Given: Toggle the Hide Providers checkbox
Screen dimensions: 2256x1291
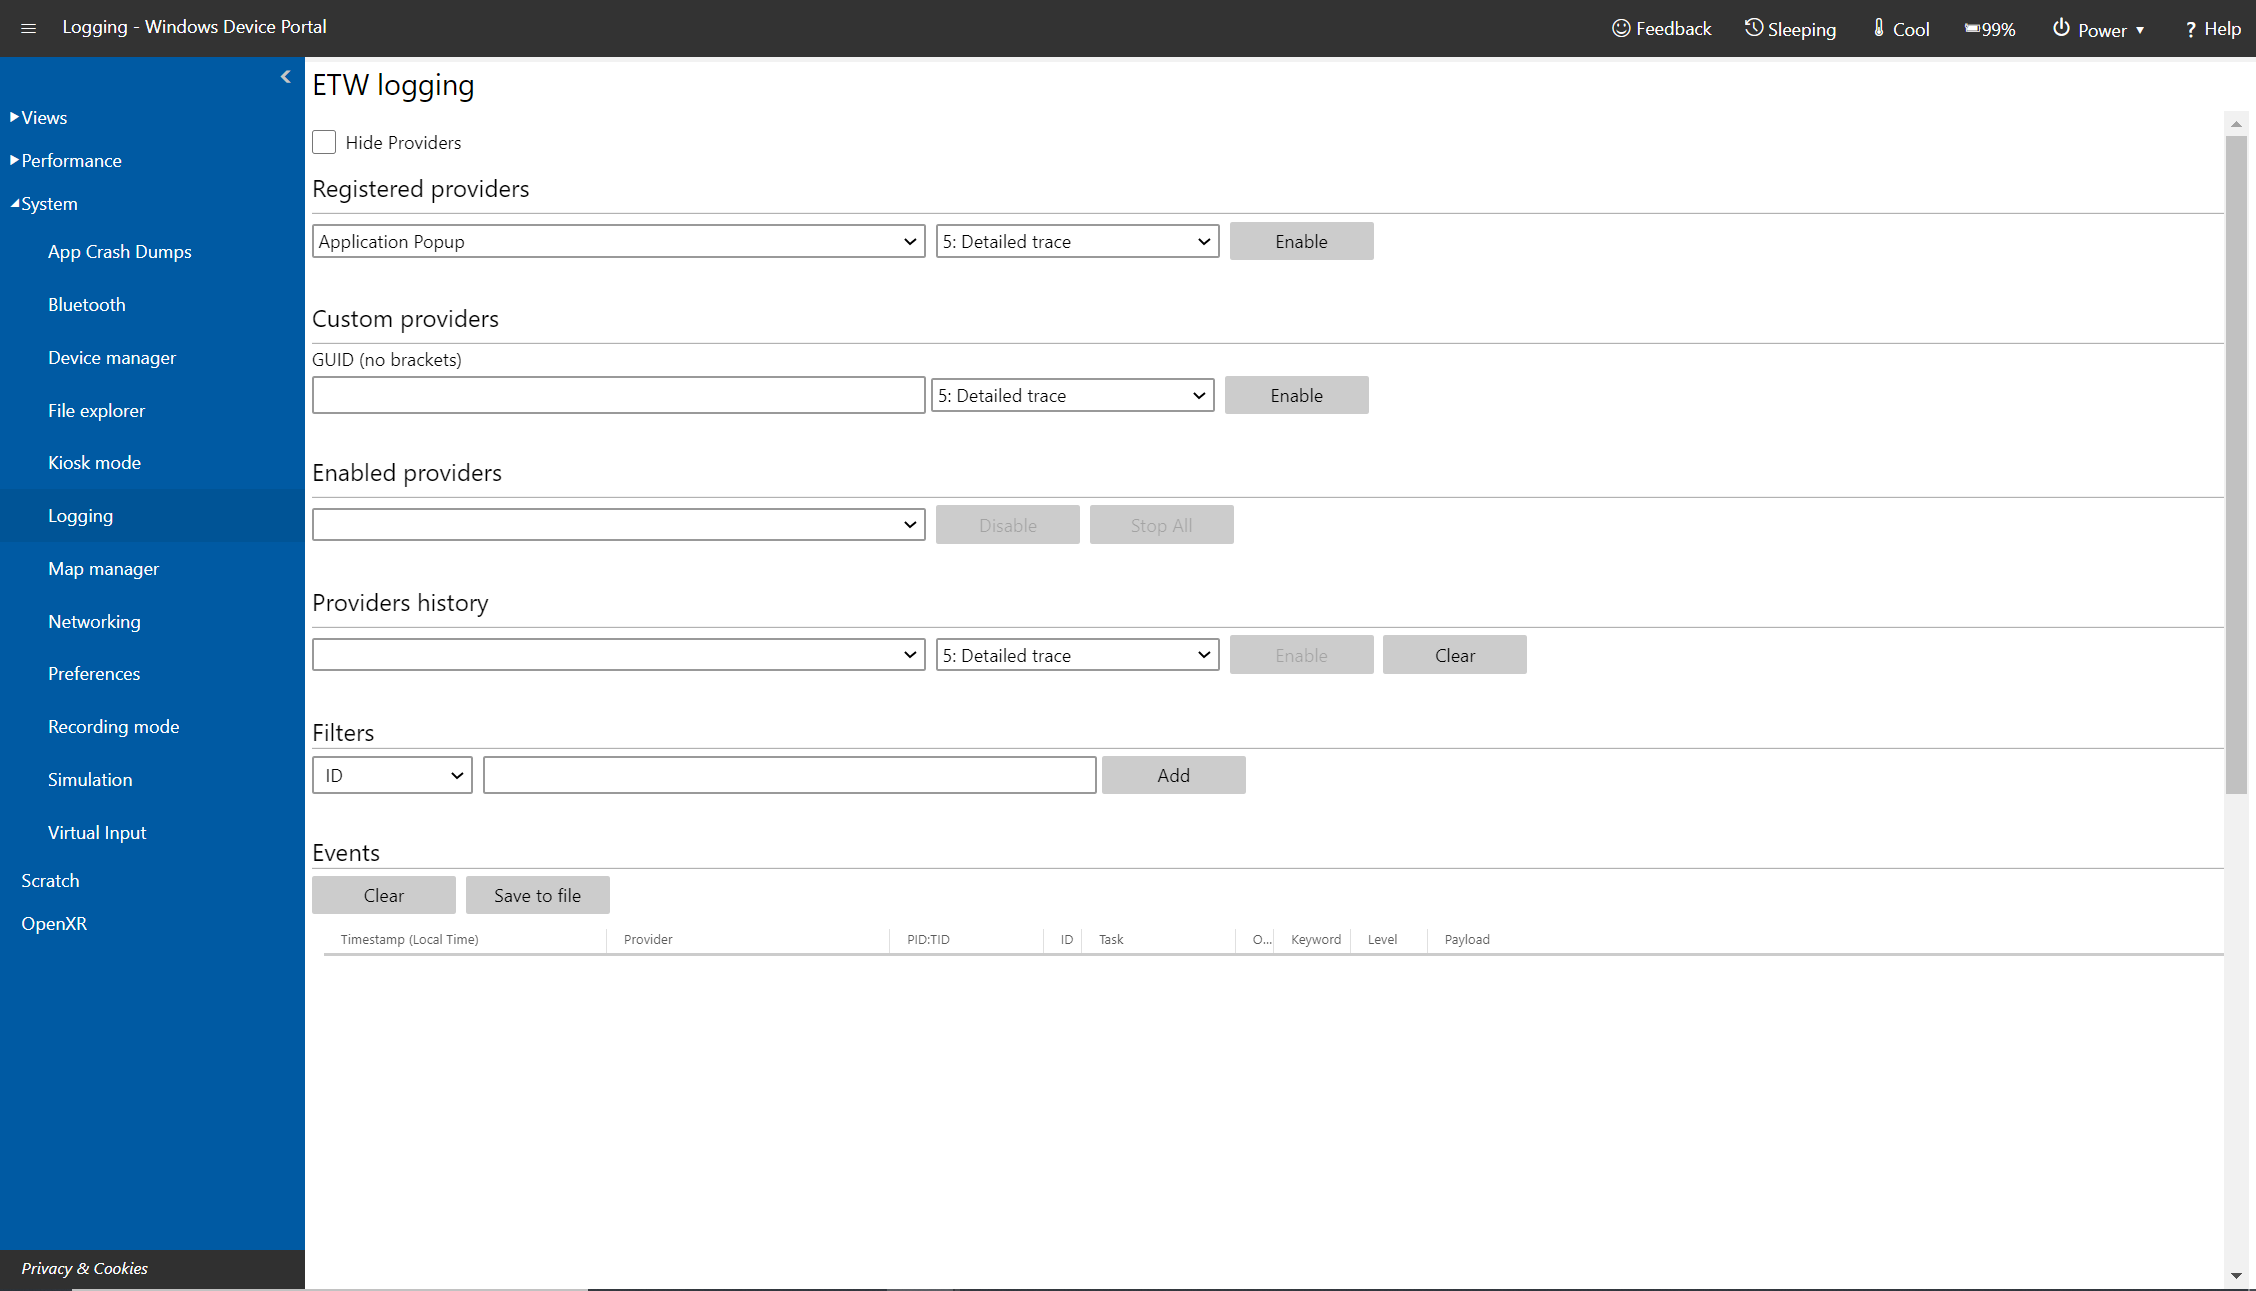Looking at the screenshot, I should (324, 141).
